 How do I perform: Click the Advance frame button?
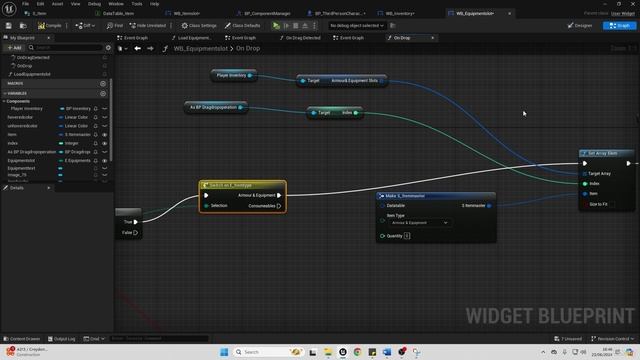tap(286, 26)
